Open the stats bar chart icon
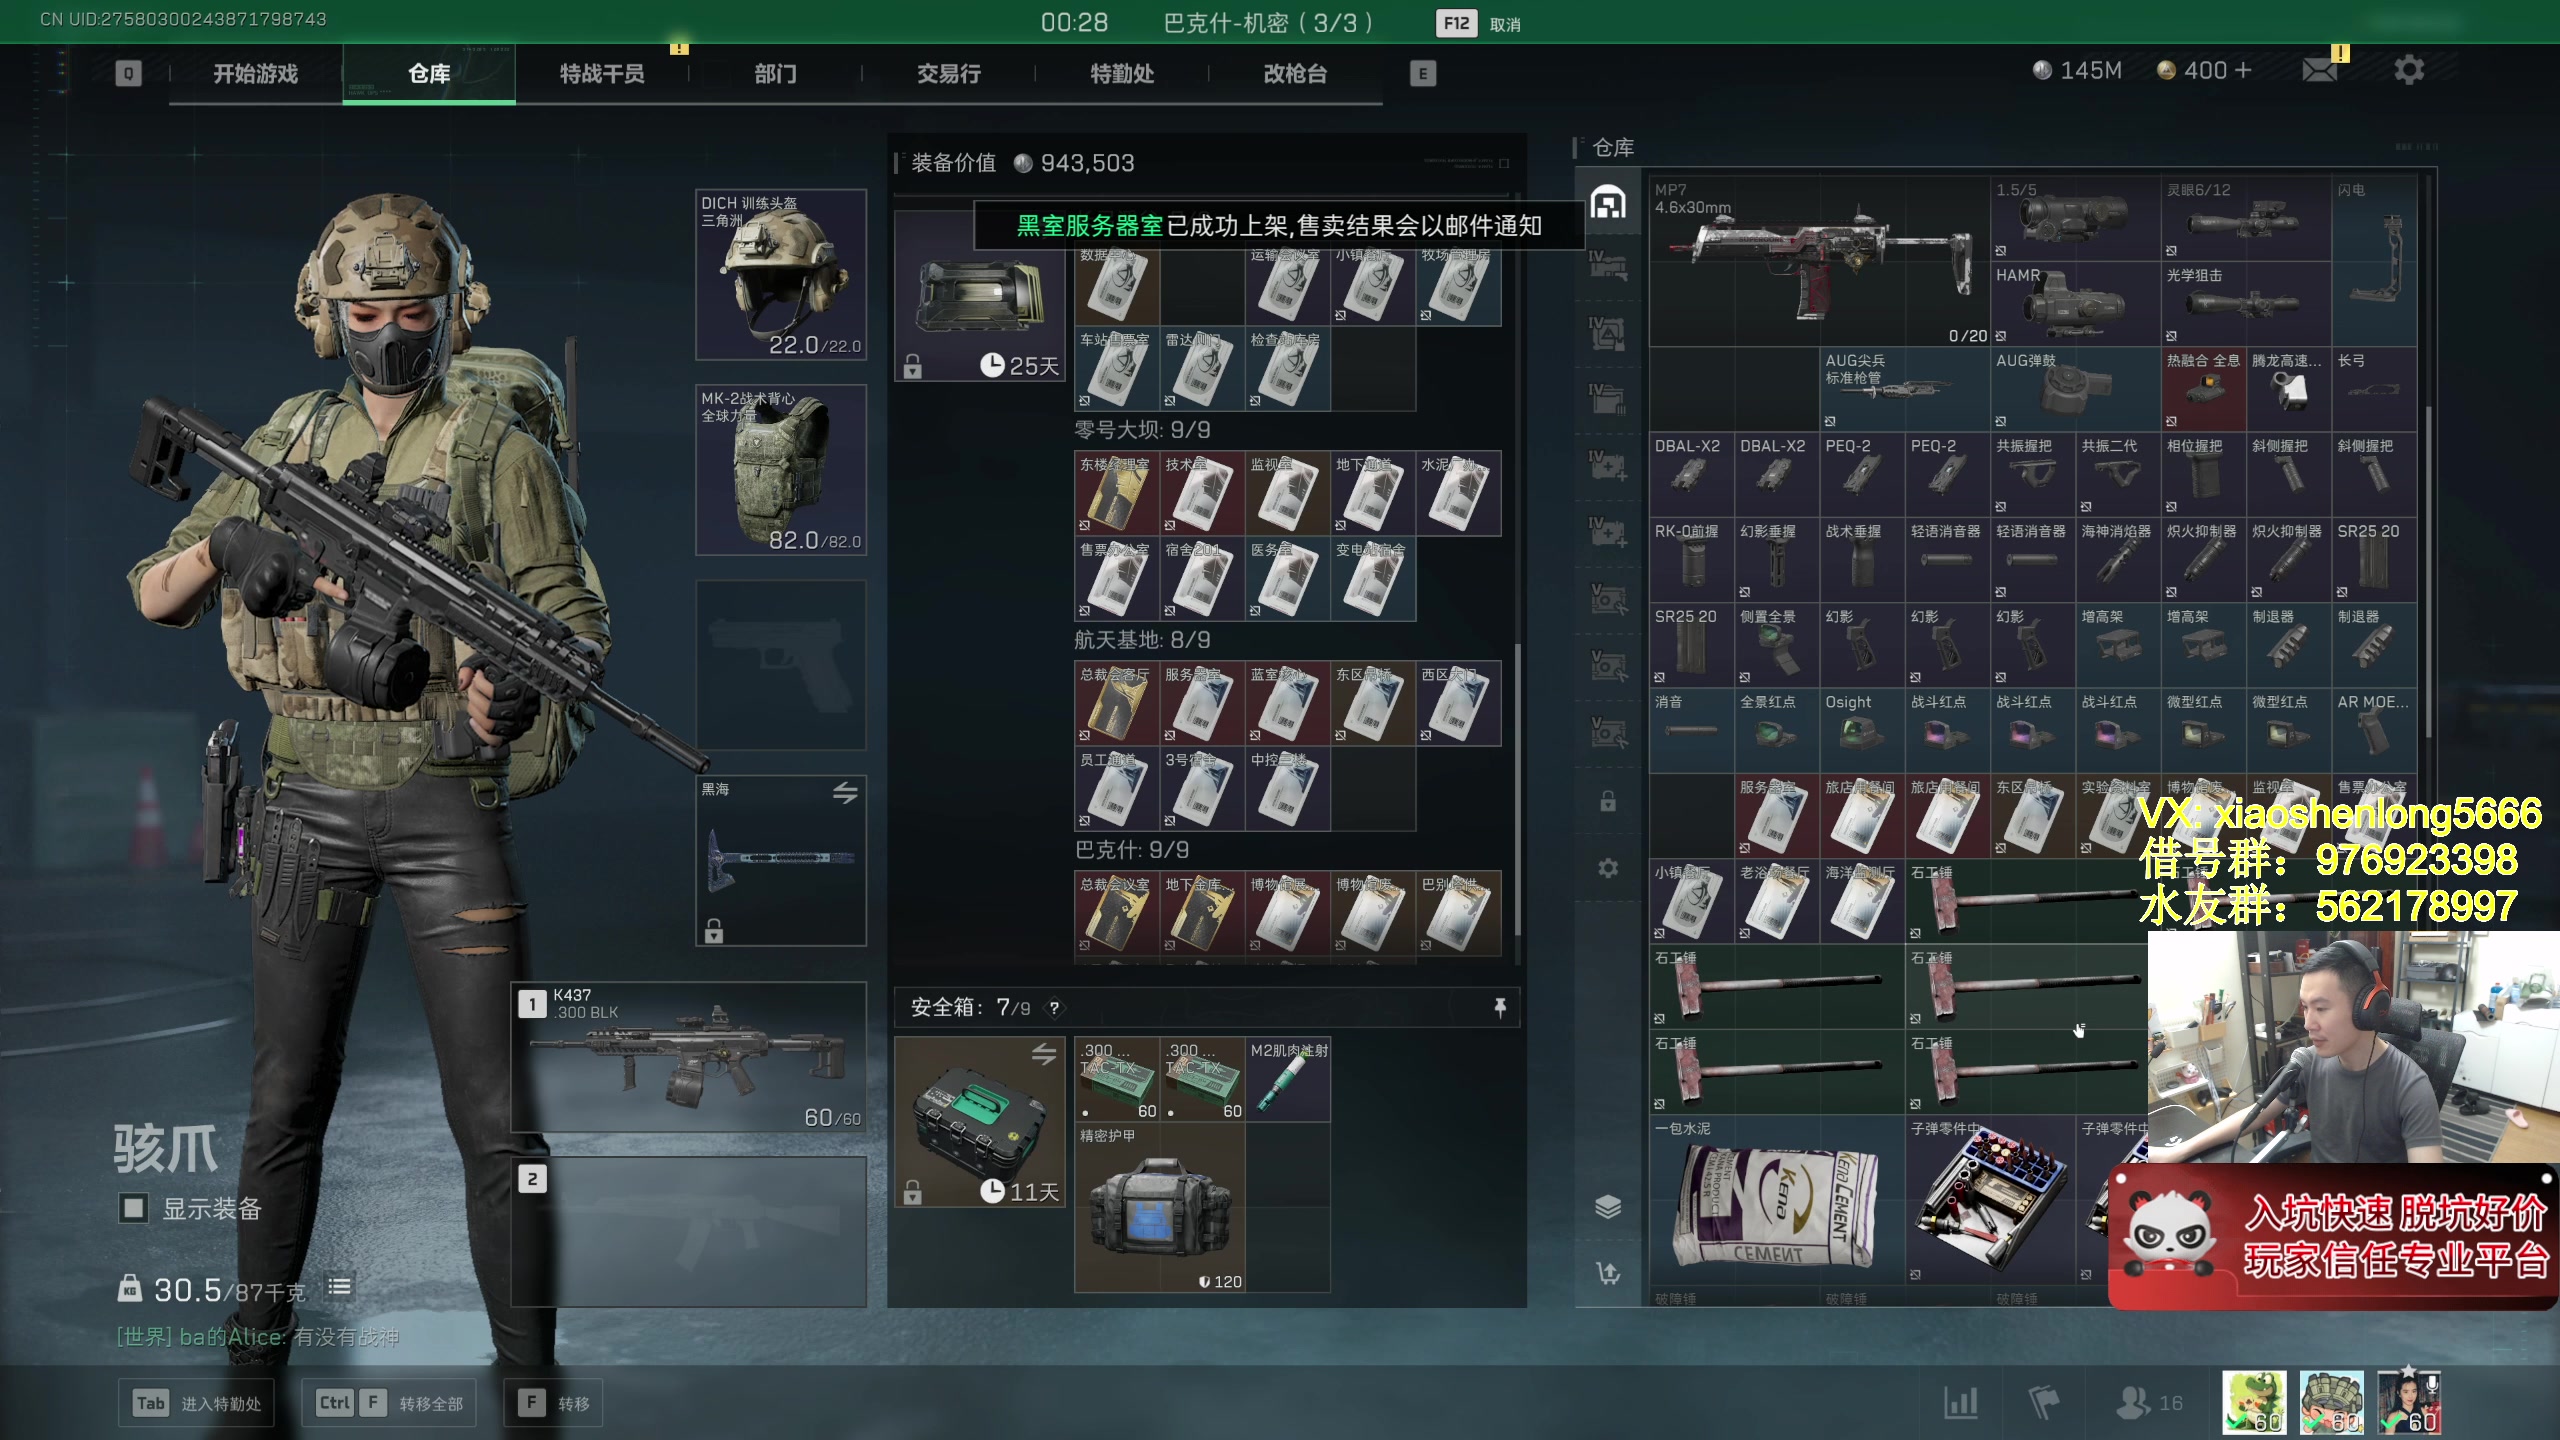The width and height of the screenshot is (2560, 1440). click(1961, 1403)
